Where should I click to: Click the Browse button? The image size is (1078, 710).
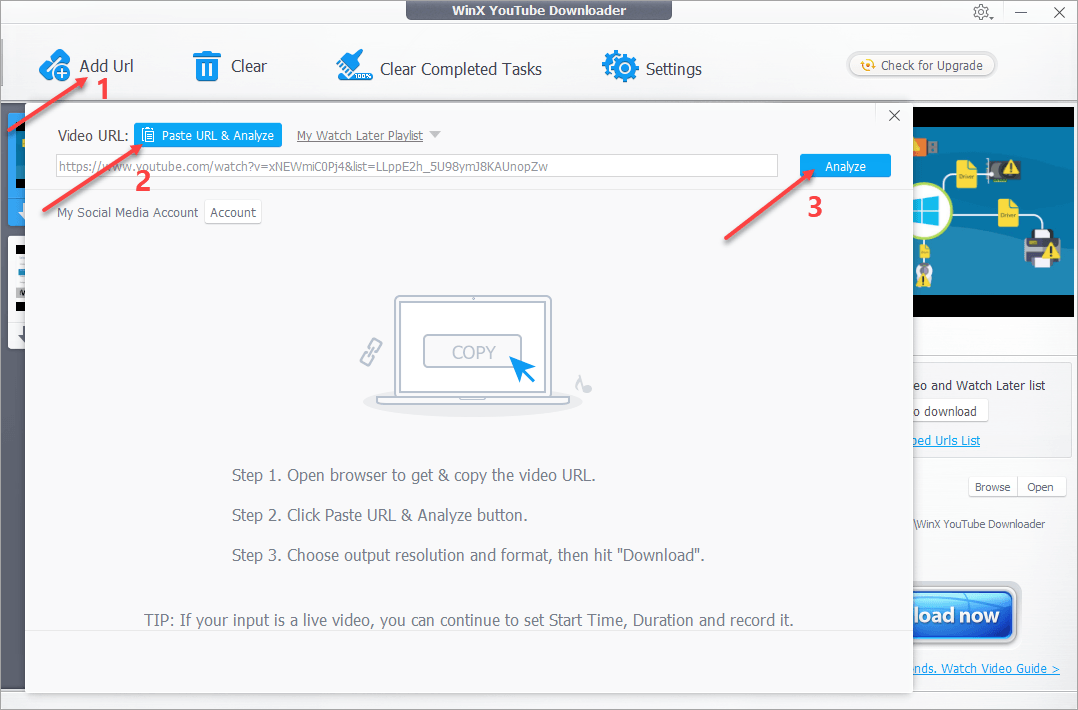pyautogui.click(x=992, y=487)
